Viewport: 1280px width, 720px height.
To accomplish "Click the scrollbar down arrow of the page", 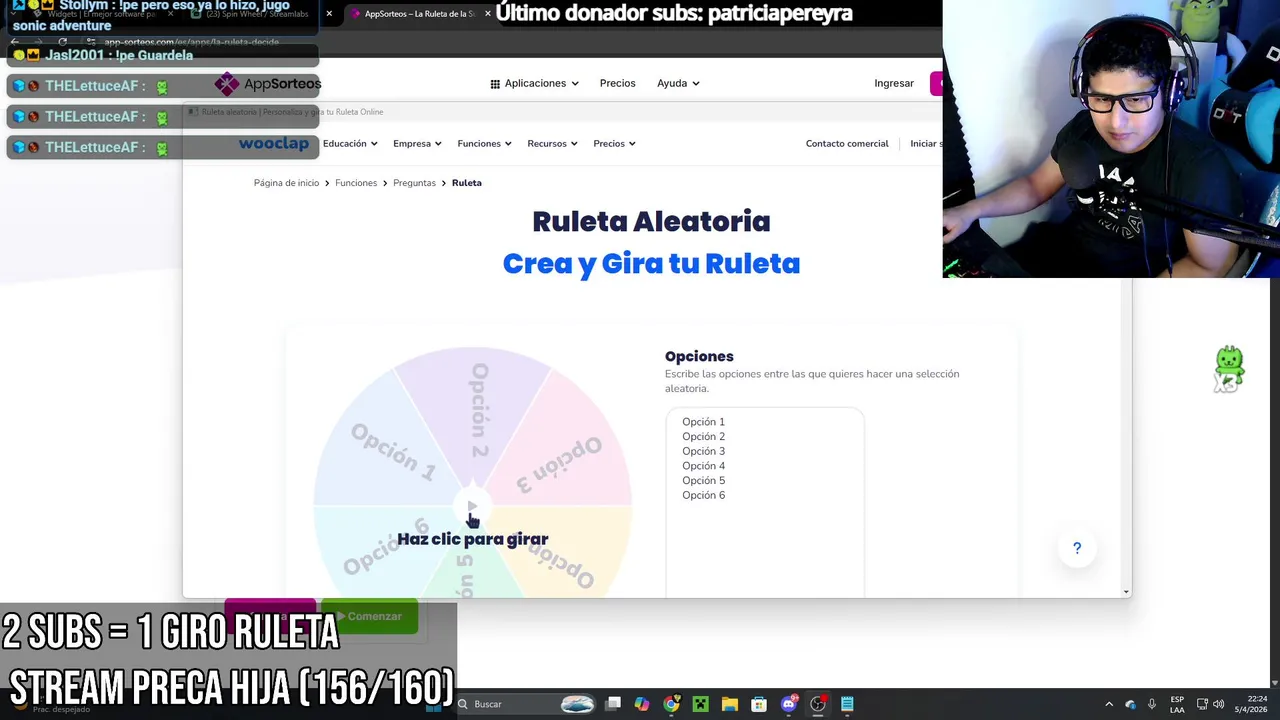I will [x=1126, y=592].
